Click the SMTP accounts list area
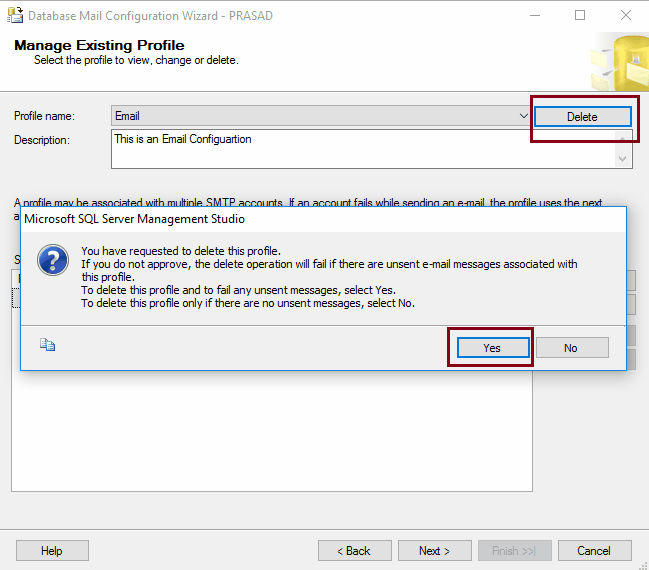649x570 pixels. [270, 430]
